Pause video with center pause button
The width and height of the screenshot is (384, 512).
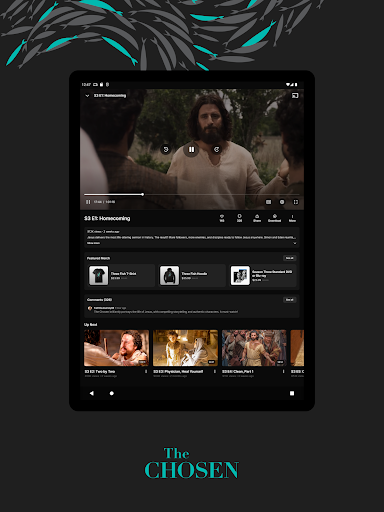point(191,149)
